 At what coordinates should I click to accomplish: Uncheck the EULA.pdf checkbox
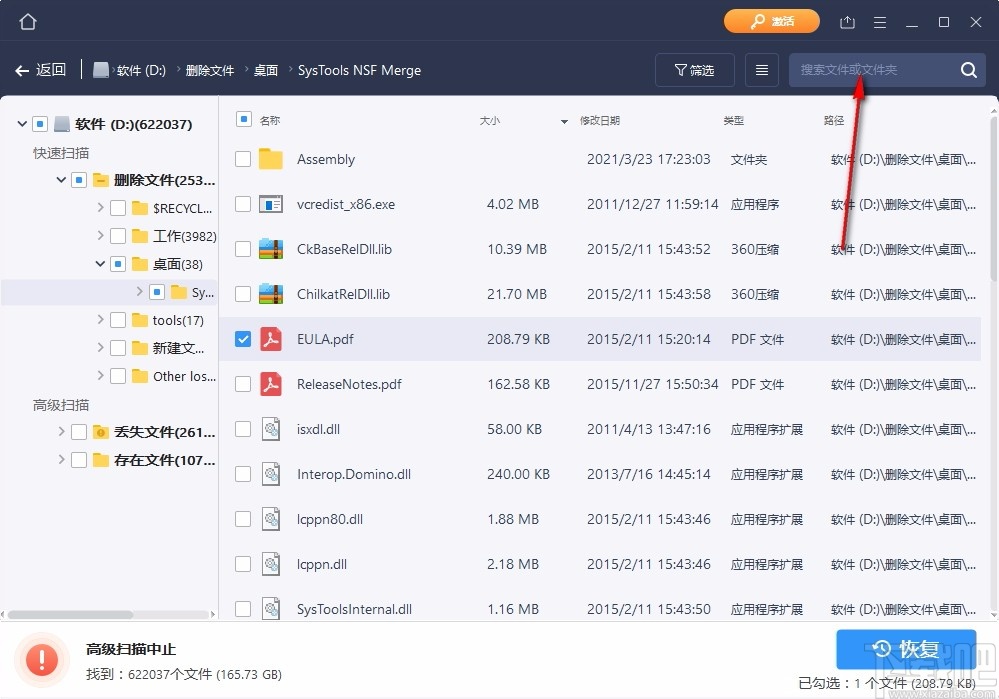point(242,339)
